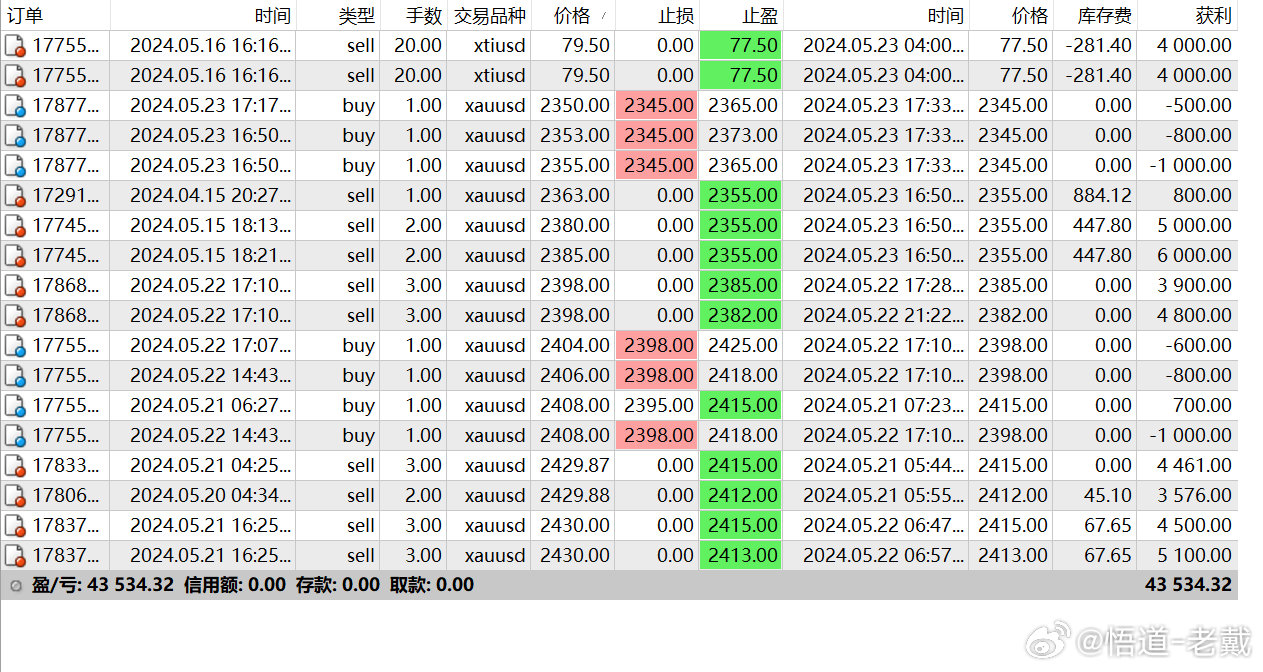Select the 盈/亏 43 534.32 summary row text
Screen dimensions: 1263x672
pyautogui.click(x=102, y=585)
